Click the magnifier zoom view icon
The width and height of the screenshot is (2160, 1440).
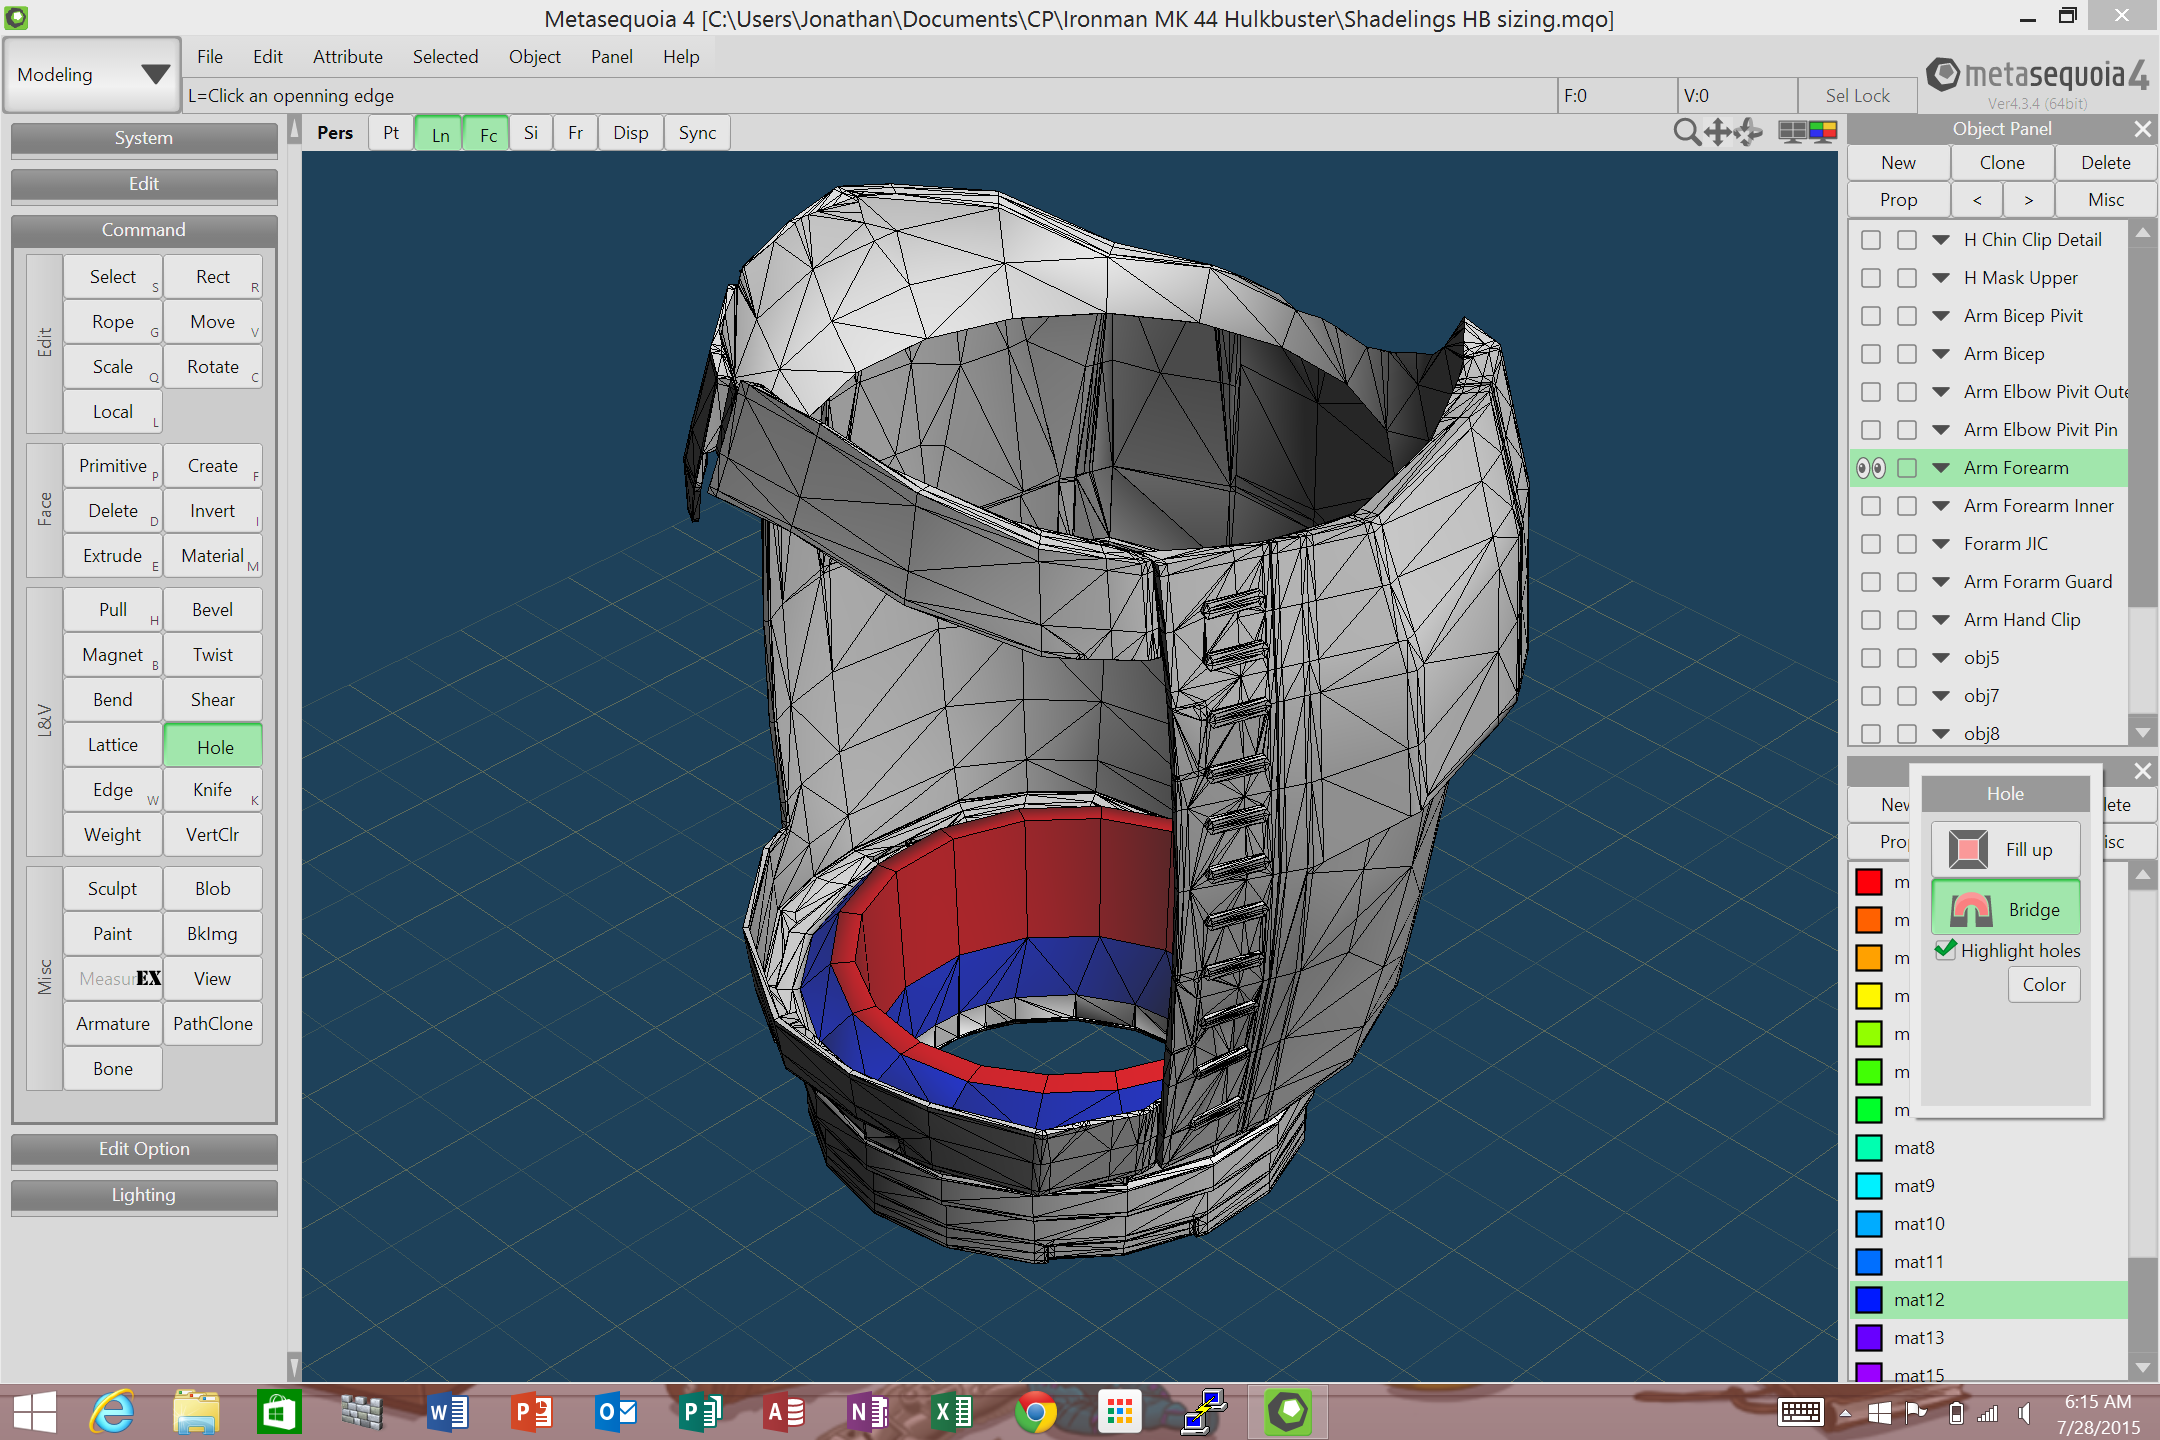pyautogui.click(x=1687, y=132)
